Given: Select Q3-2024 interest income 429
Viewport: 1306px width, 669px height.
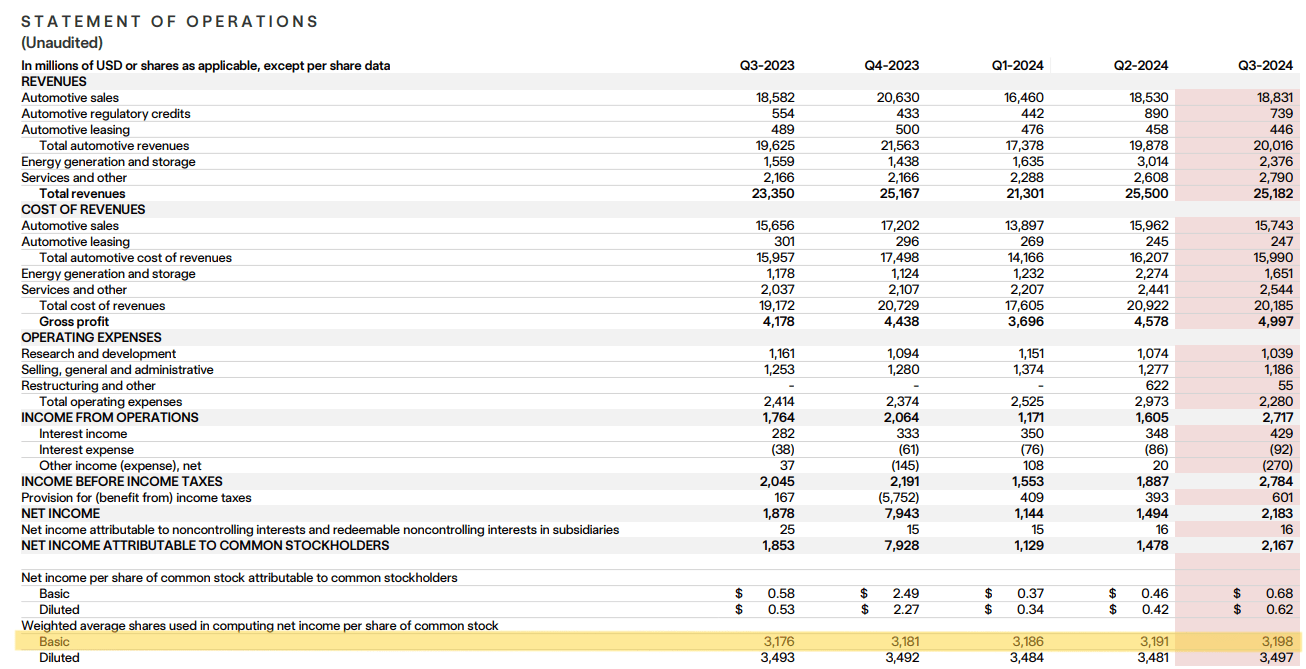Looking at the screenshot, I should 1282,434.
